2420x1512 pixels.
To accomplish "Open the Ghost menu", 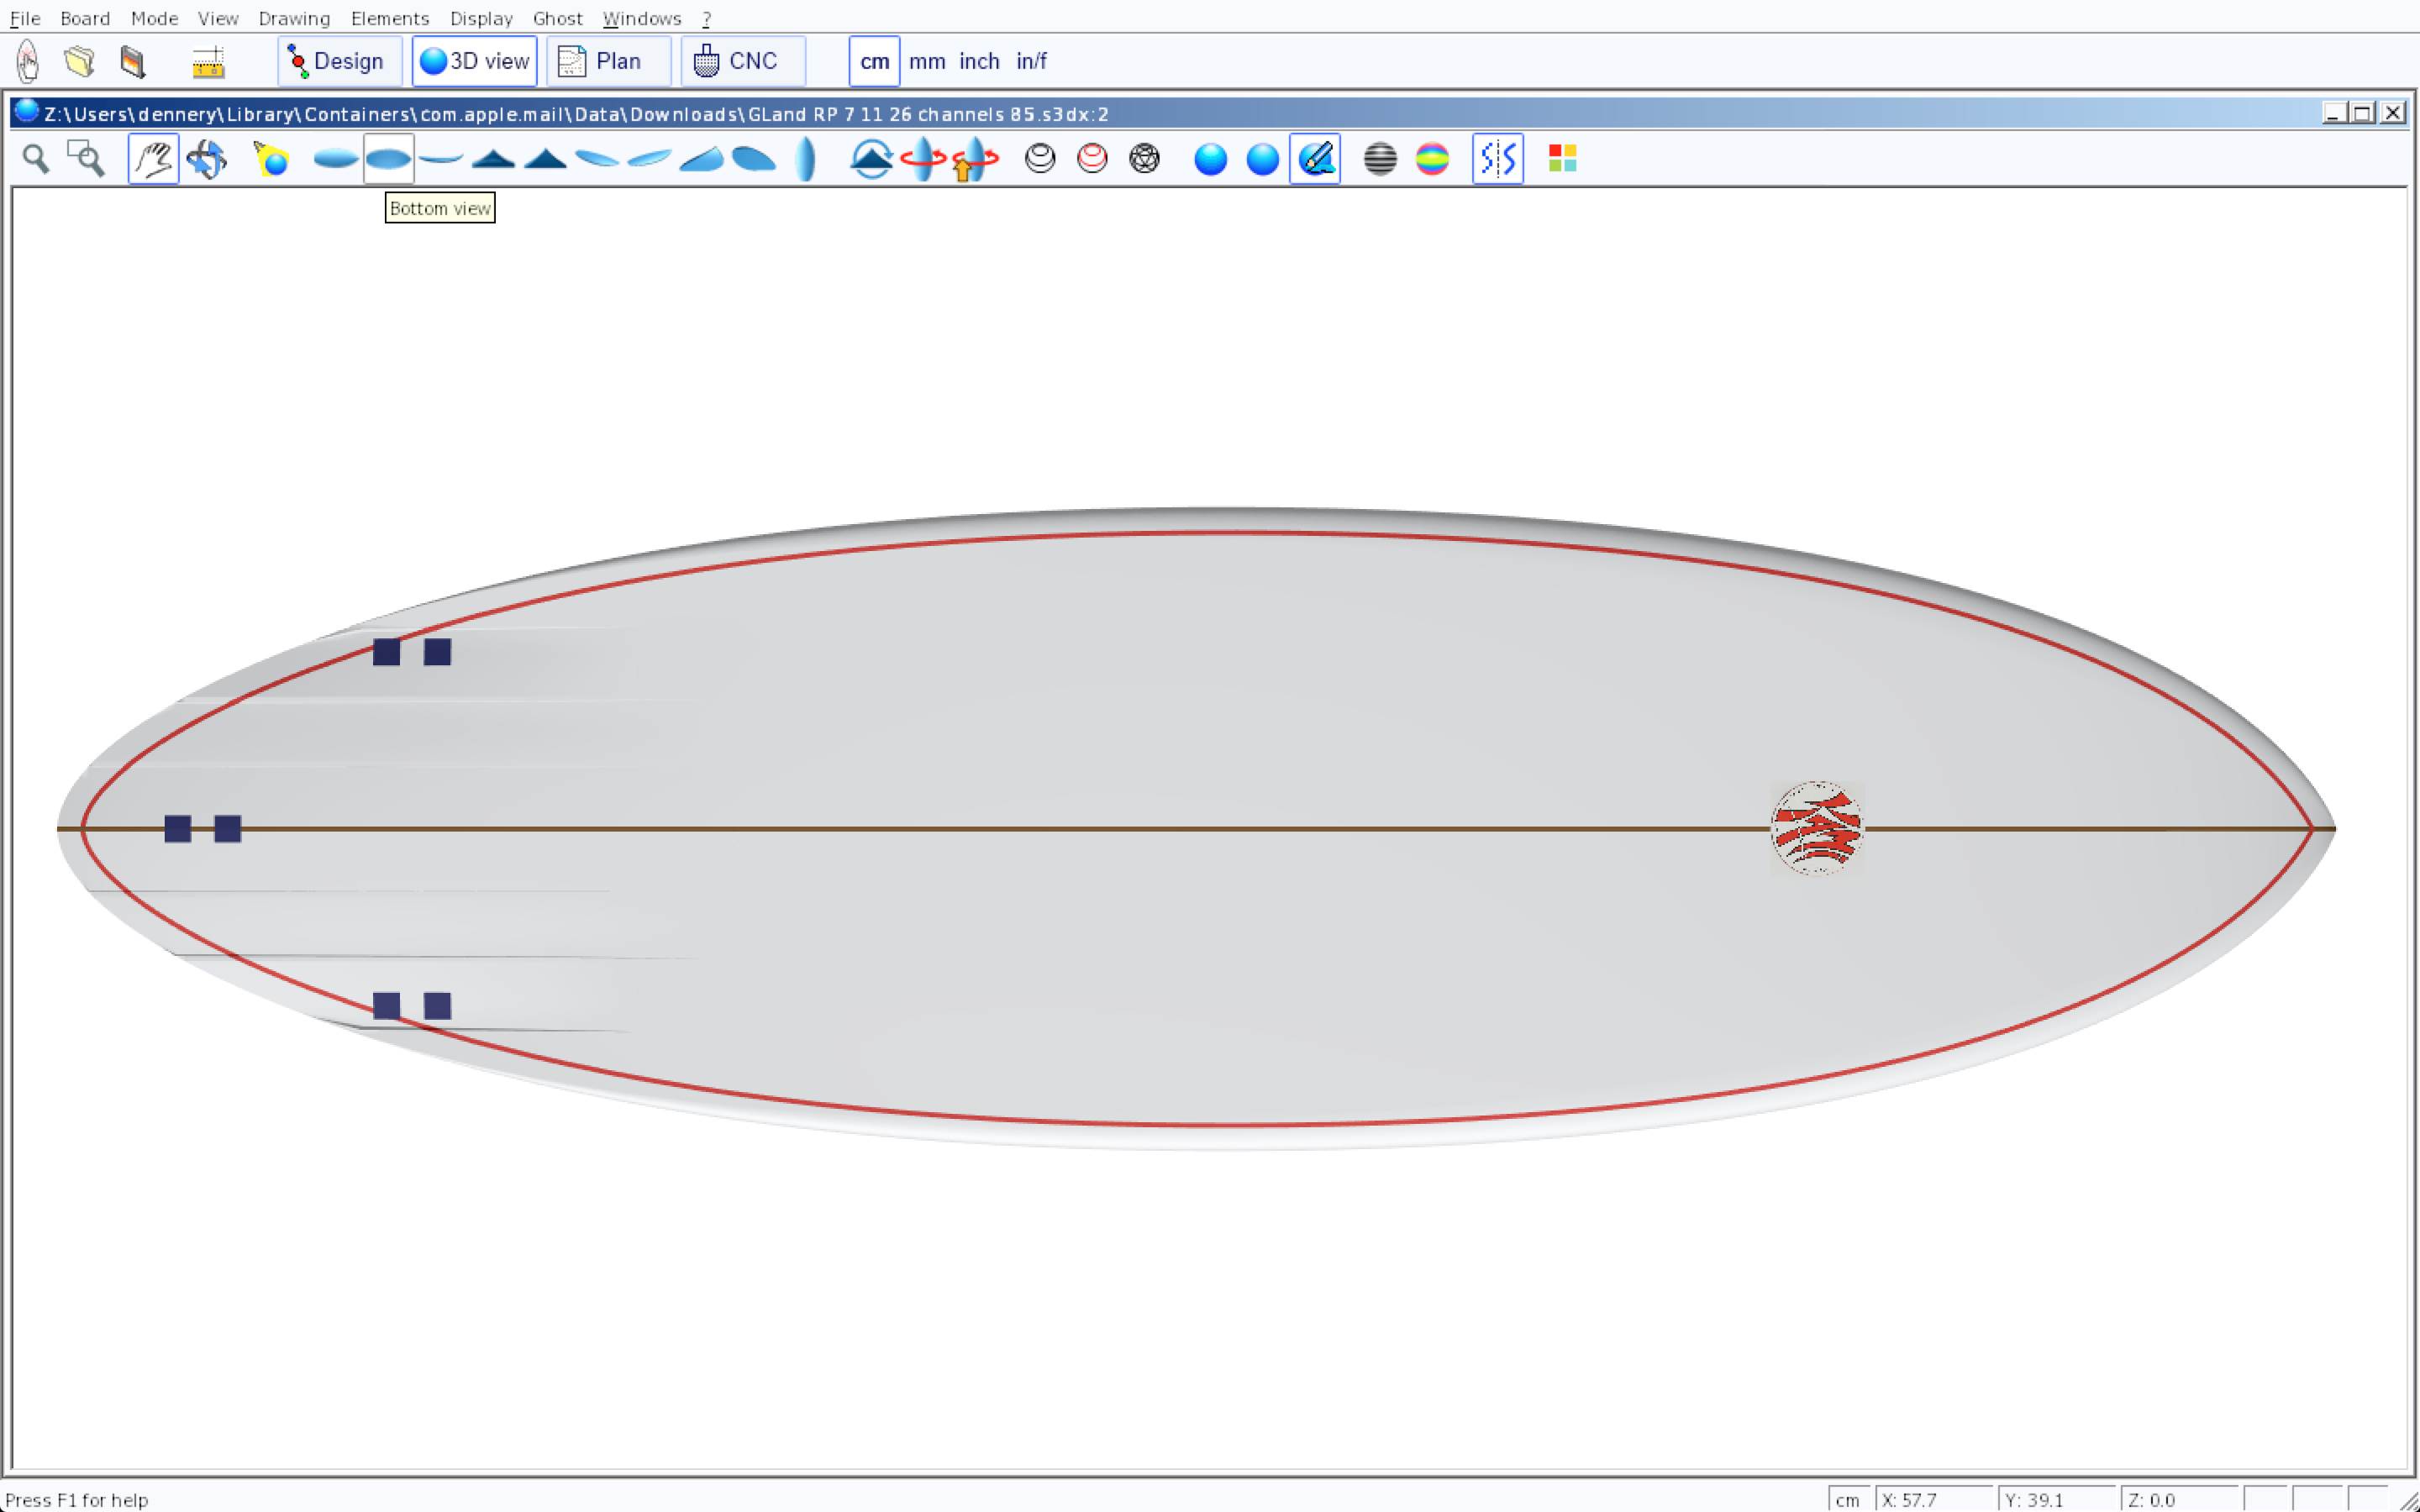I will [x=557, y=18].
